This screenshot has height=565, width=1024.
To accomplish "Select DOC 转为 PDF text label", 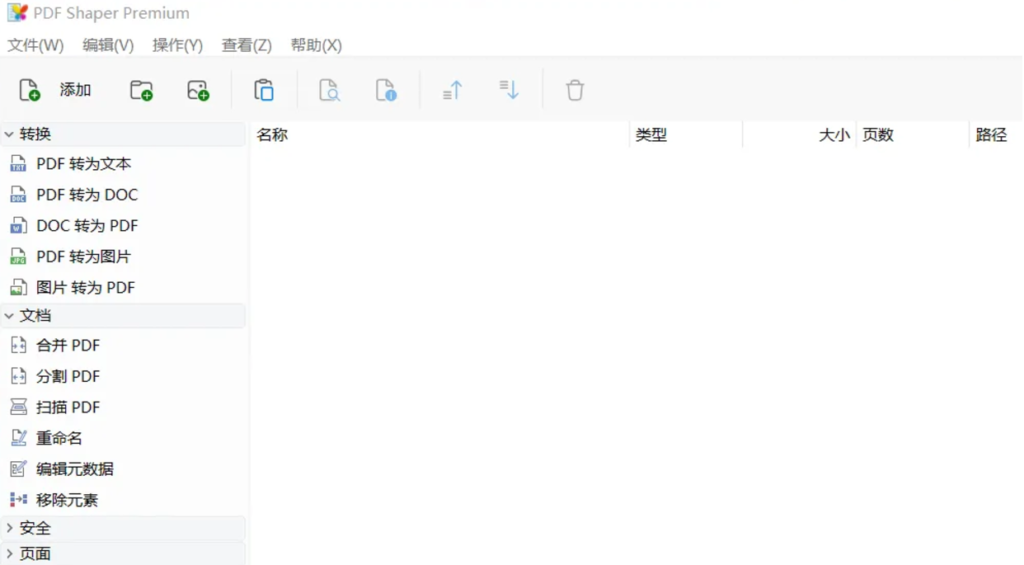I will click(87, 225).
